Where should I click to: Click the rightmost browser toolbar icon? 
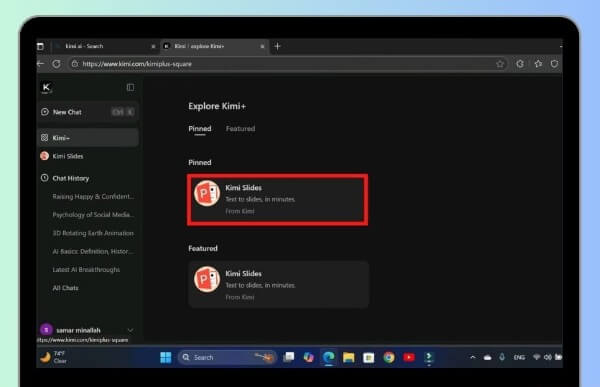pyautogui.click(x=554, y=64)
